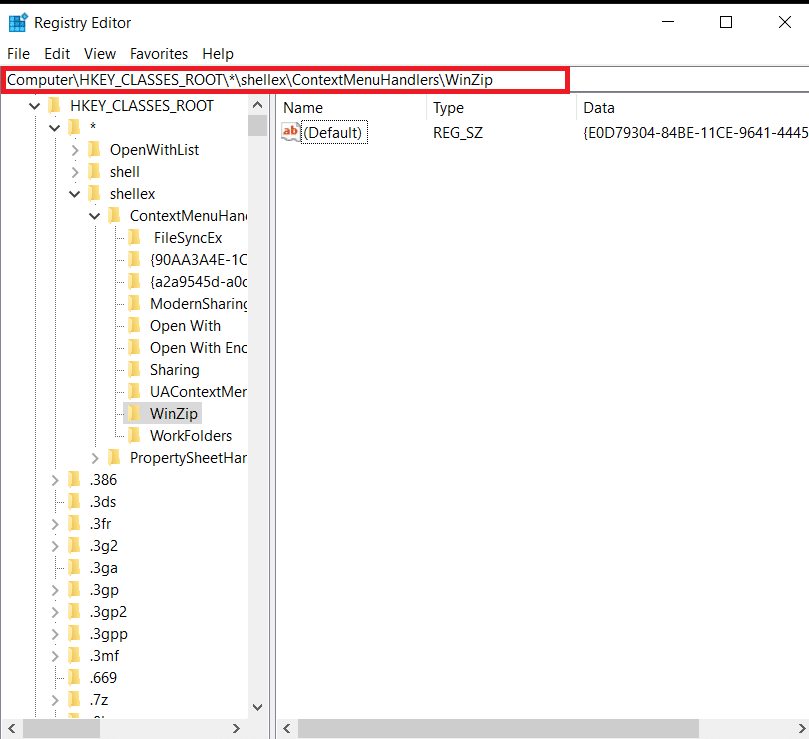This screenshot has height=739, width=809.
Task: Select the WinZip folder icon in tree
Action: coord(134,414)
